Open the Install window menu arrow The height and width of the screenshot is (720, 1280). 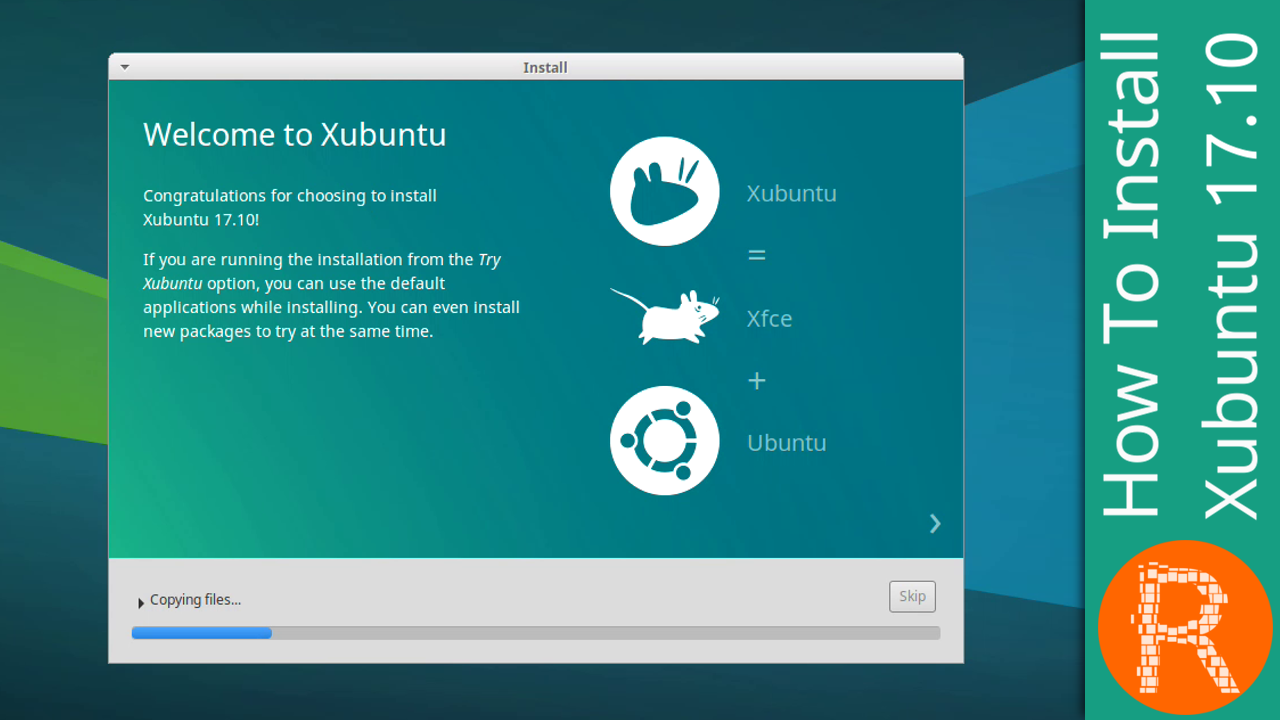125,67
